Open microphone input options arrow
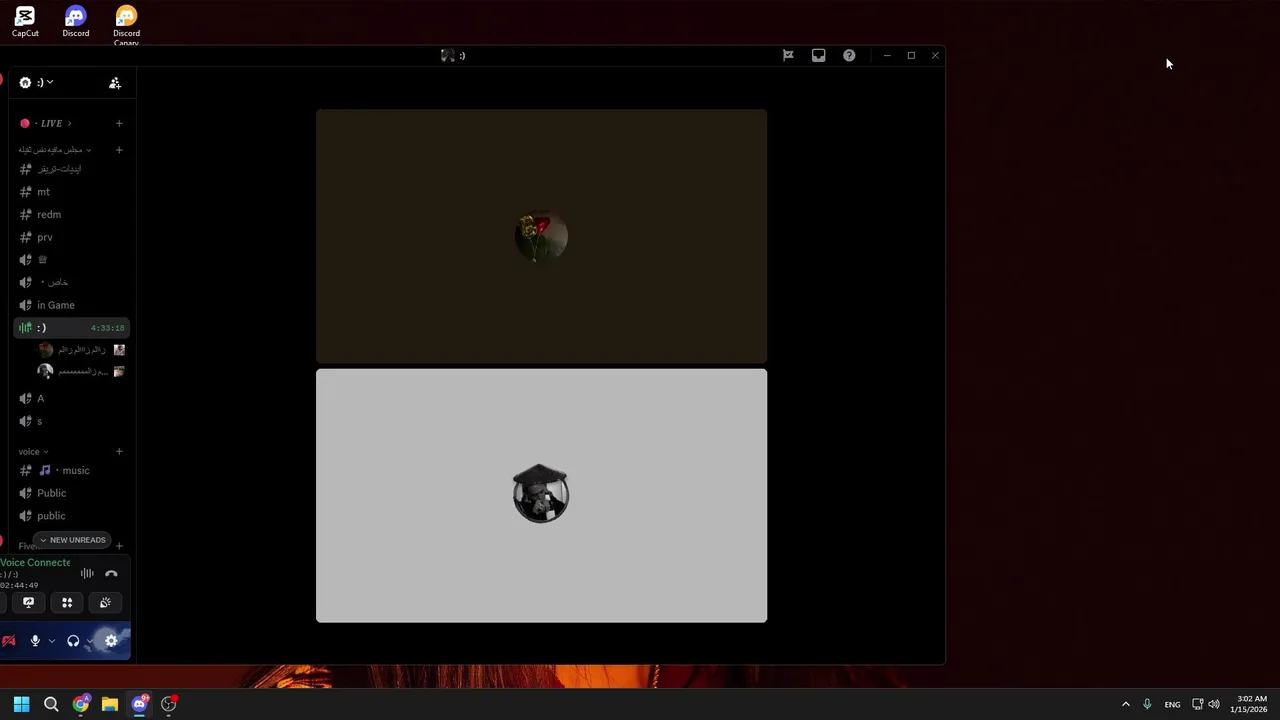 [51, 641]
